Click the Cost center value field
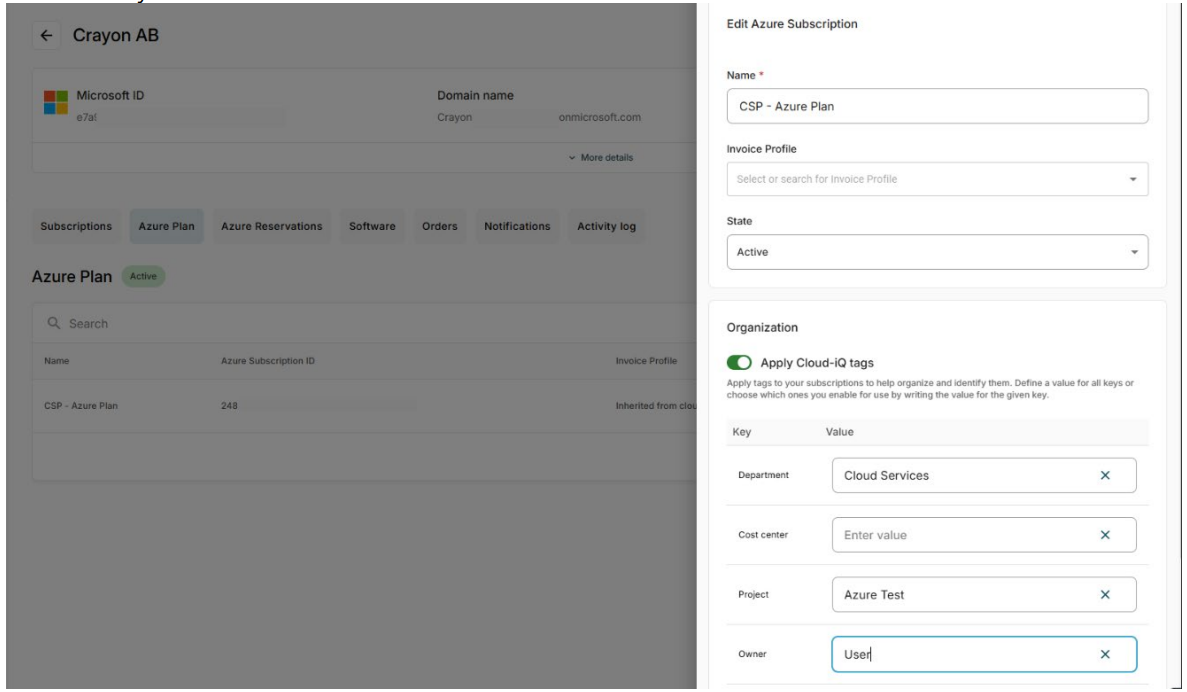This screenshot has width=1187, height=692. (983, 535)
